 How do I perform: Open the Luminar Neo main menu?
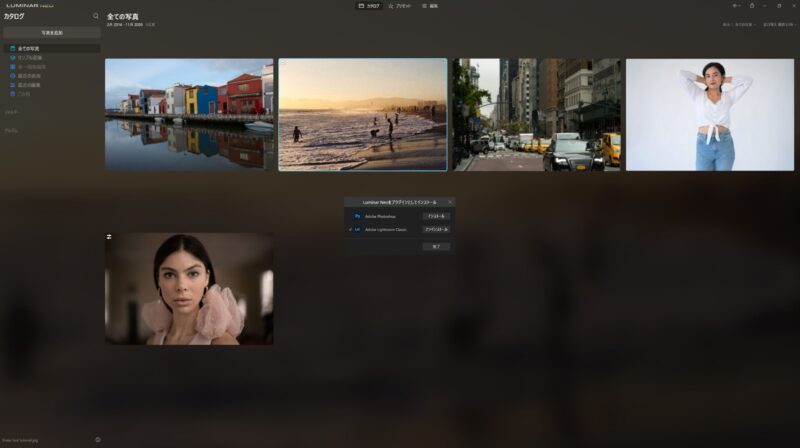coord(30,5)
